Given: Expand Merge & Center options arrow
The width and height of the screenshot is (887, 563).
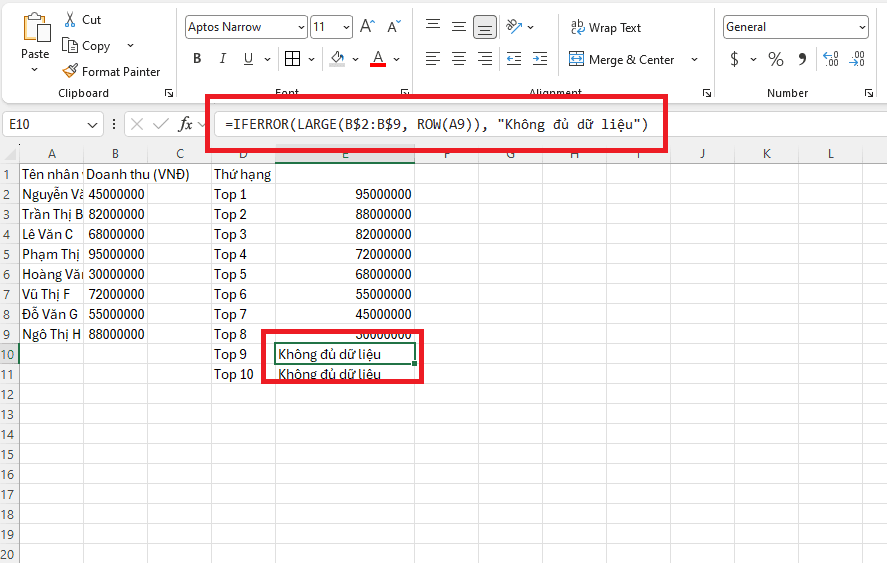Looking at the screenshot, I should point(694,59).
